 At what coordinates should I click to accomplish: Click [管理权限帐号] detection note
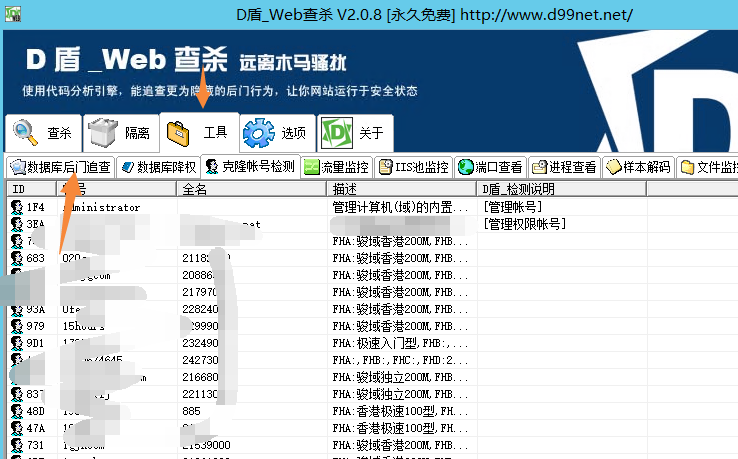coord(524,224)
